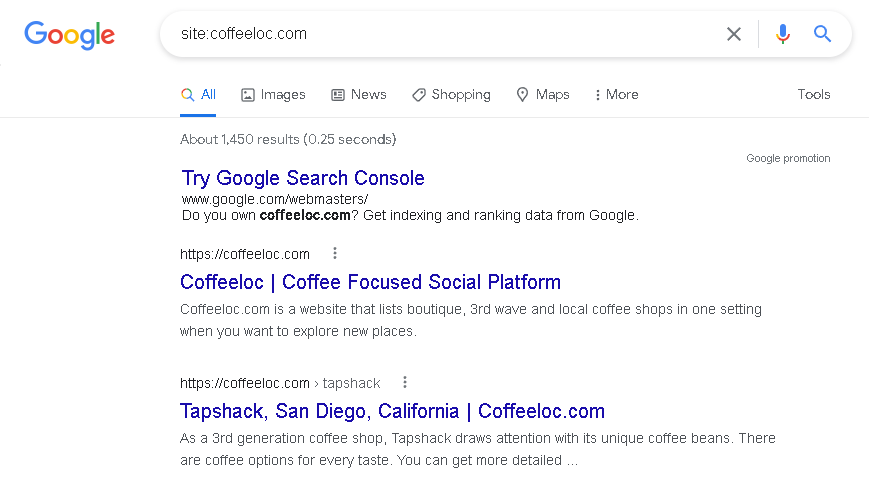869x477 pixels.
Task: Click the https://coffeeloc.com › tapshack breadcrumb
Action: 280,383
